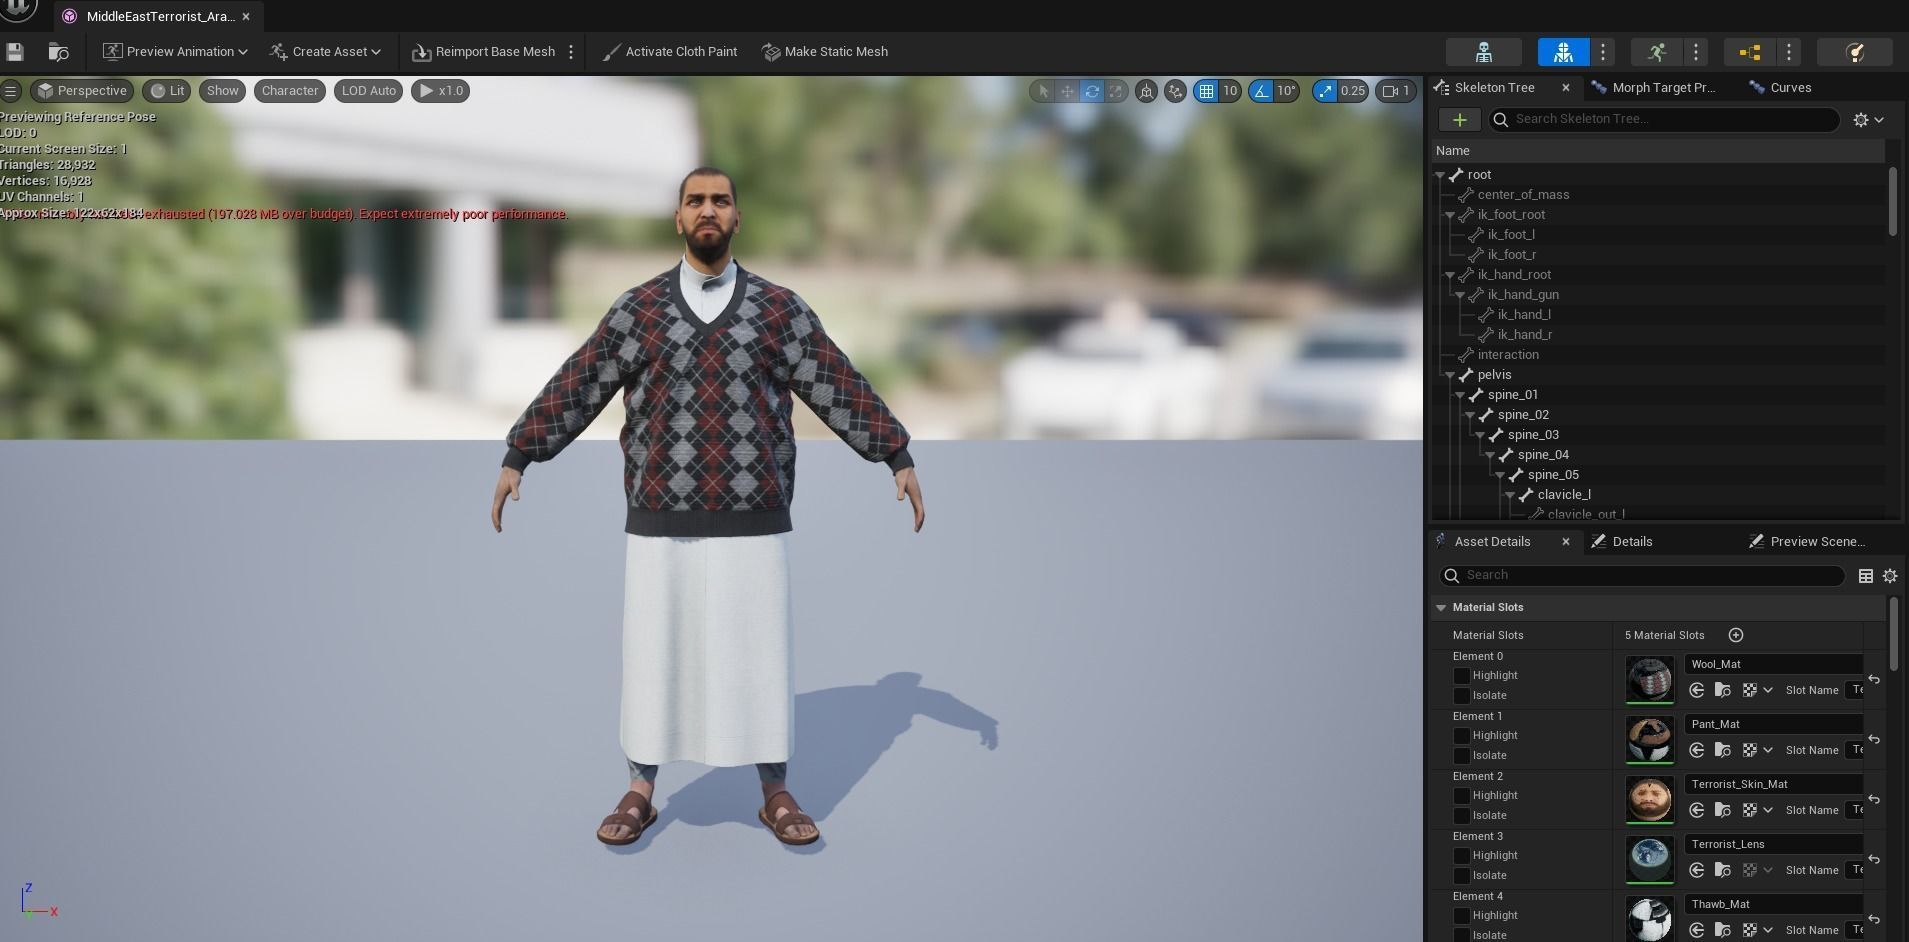Collapse the root bone in Skeleton Tree
This screenshot has width=1909, height=942.
pyautogui.click(x=1441, y=175)
